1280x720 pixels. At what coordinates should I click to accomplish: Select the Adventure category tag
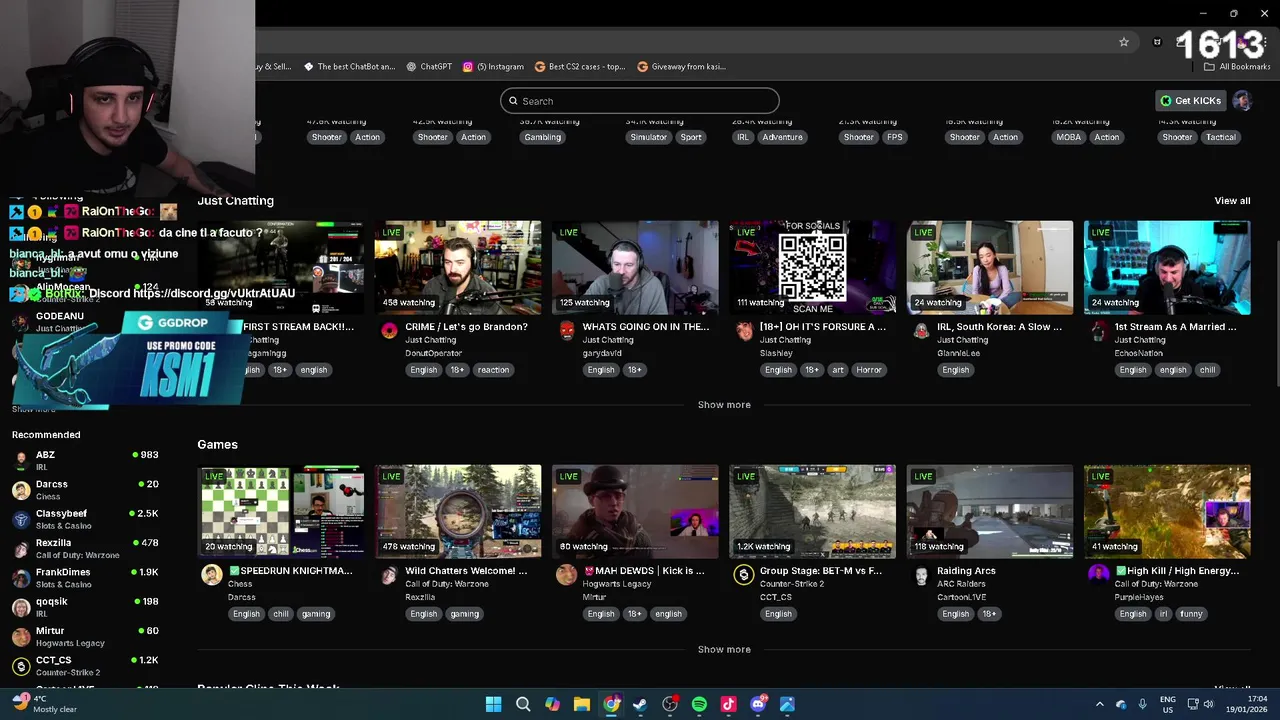coord(782,137)
